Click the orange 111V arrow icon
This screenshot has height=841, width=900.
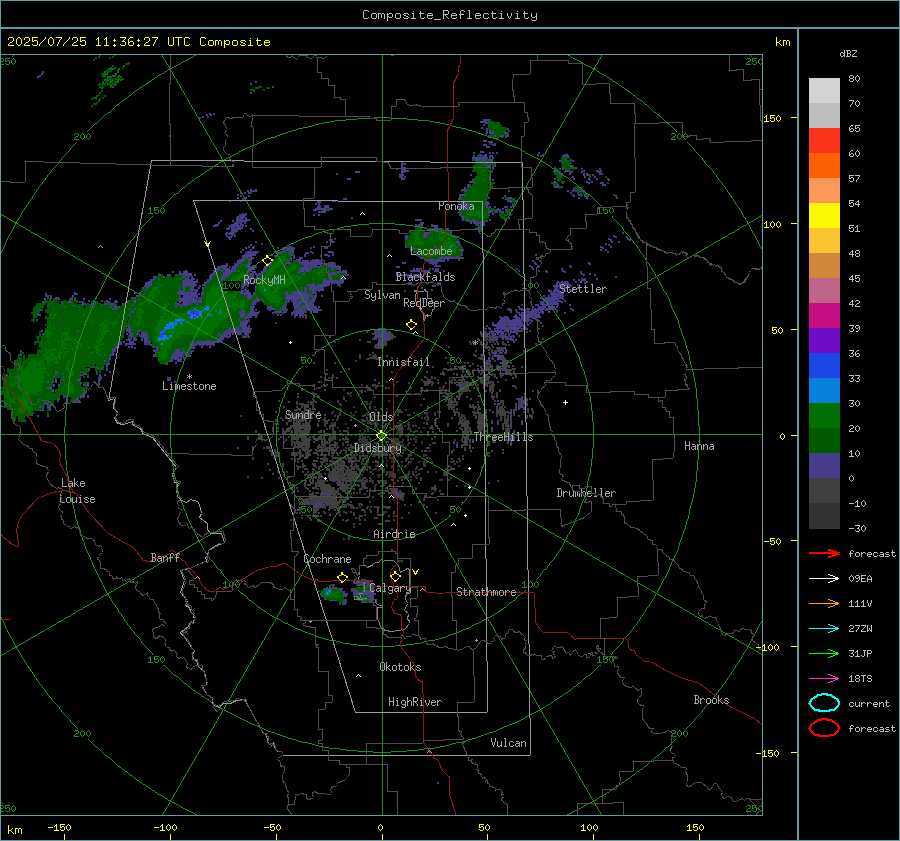(x=824, y=603)
